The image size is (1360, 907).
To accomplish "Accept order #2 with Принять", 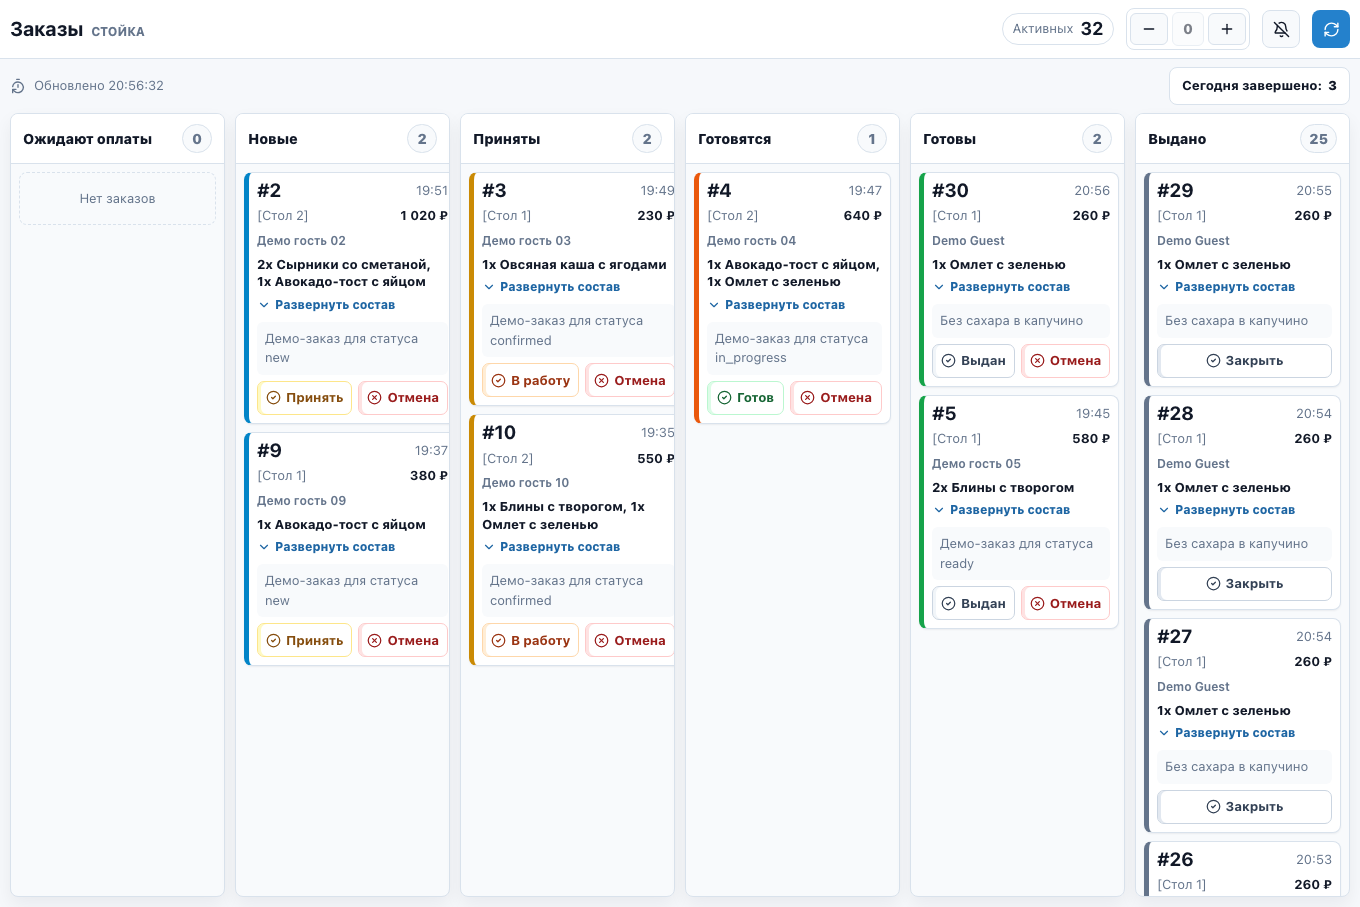I will pos(305,398).
